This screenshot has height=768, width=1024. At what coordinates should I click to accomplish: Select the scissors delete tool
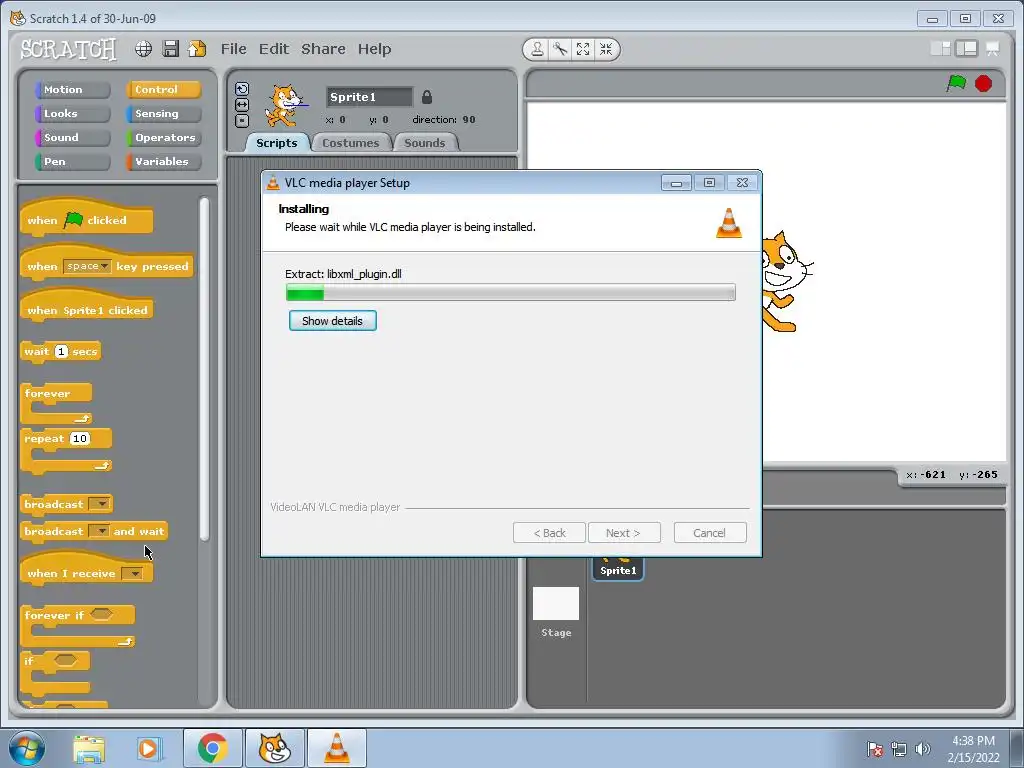pos(560,49)
